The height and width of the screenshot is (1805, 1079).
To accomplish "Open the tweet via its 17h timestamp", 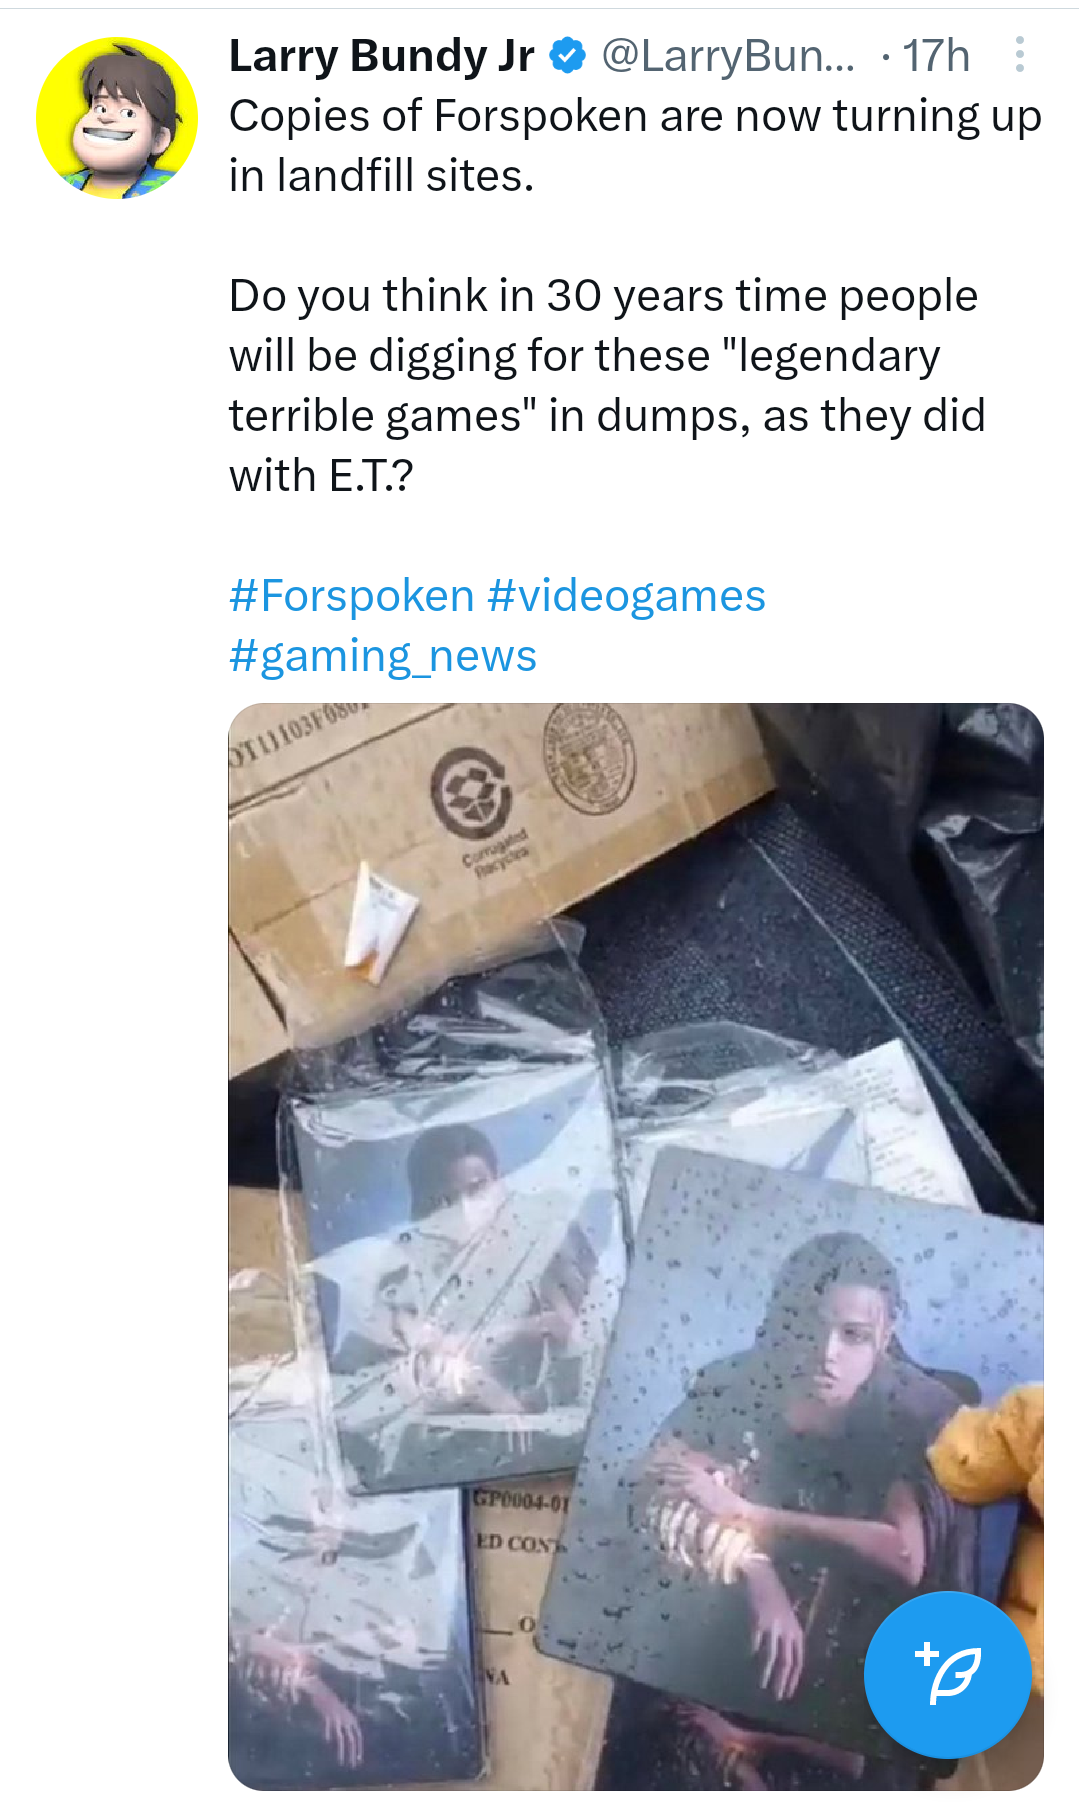I will coord(936,56).
